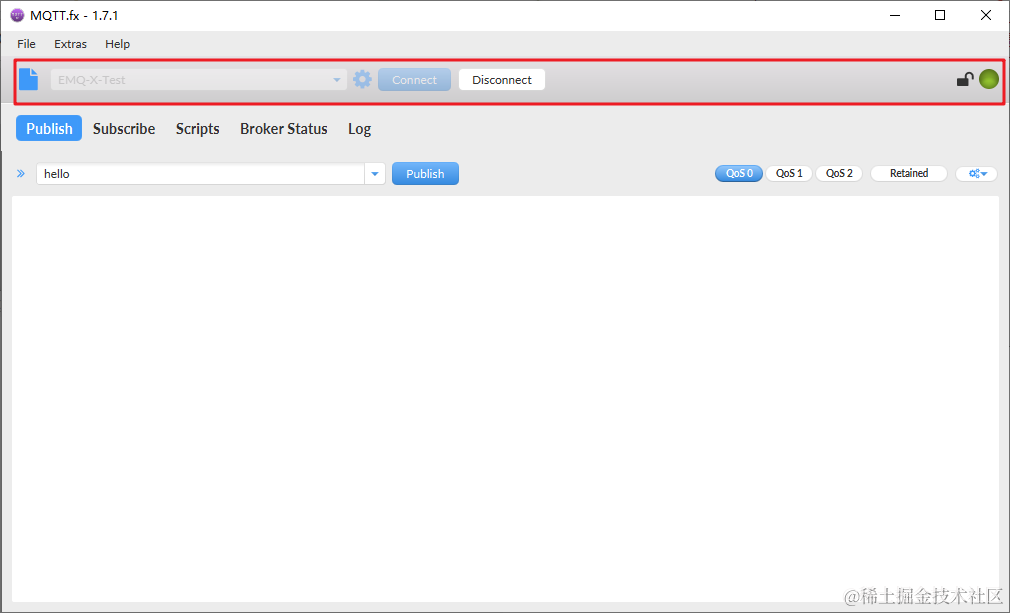Toggle the Retained message flag
This screenshot has width=1010, height=613.
[x=909, y=173]
